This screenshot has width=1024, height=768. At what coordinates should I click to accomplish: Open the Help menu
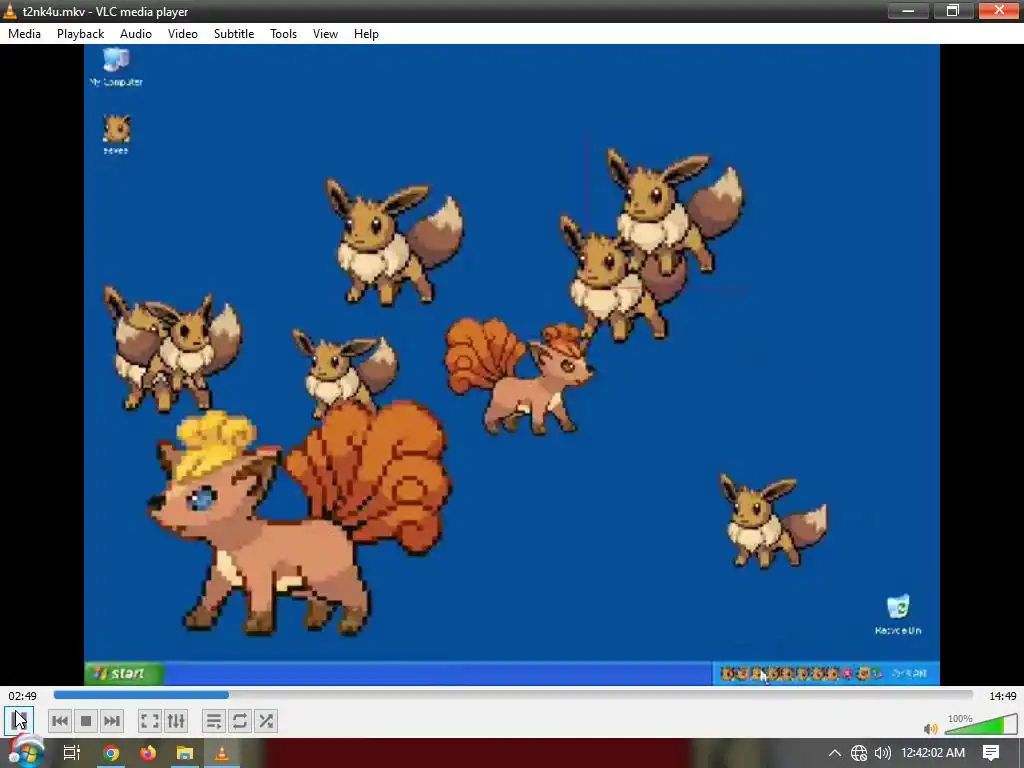[x=366, y=34]
